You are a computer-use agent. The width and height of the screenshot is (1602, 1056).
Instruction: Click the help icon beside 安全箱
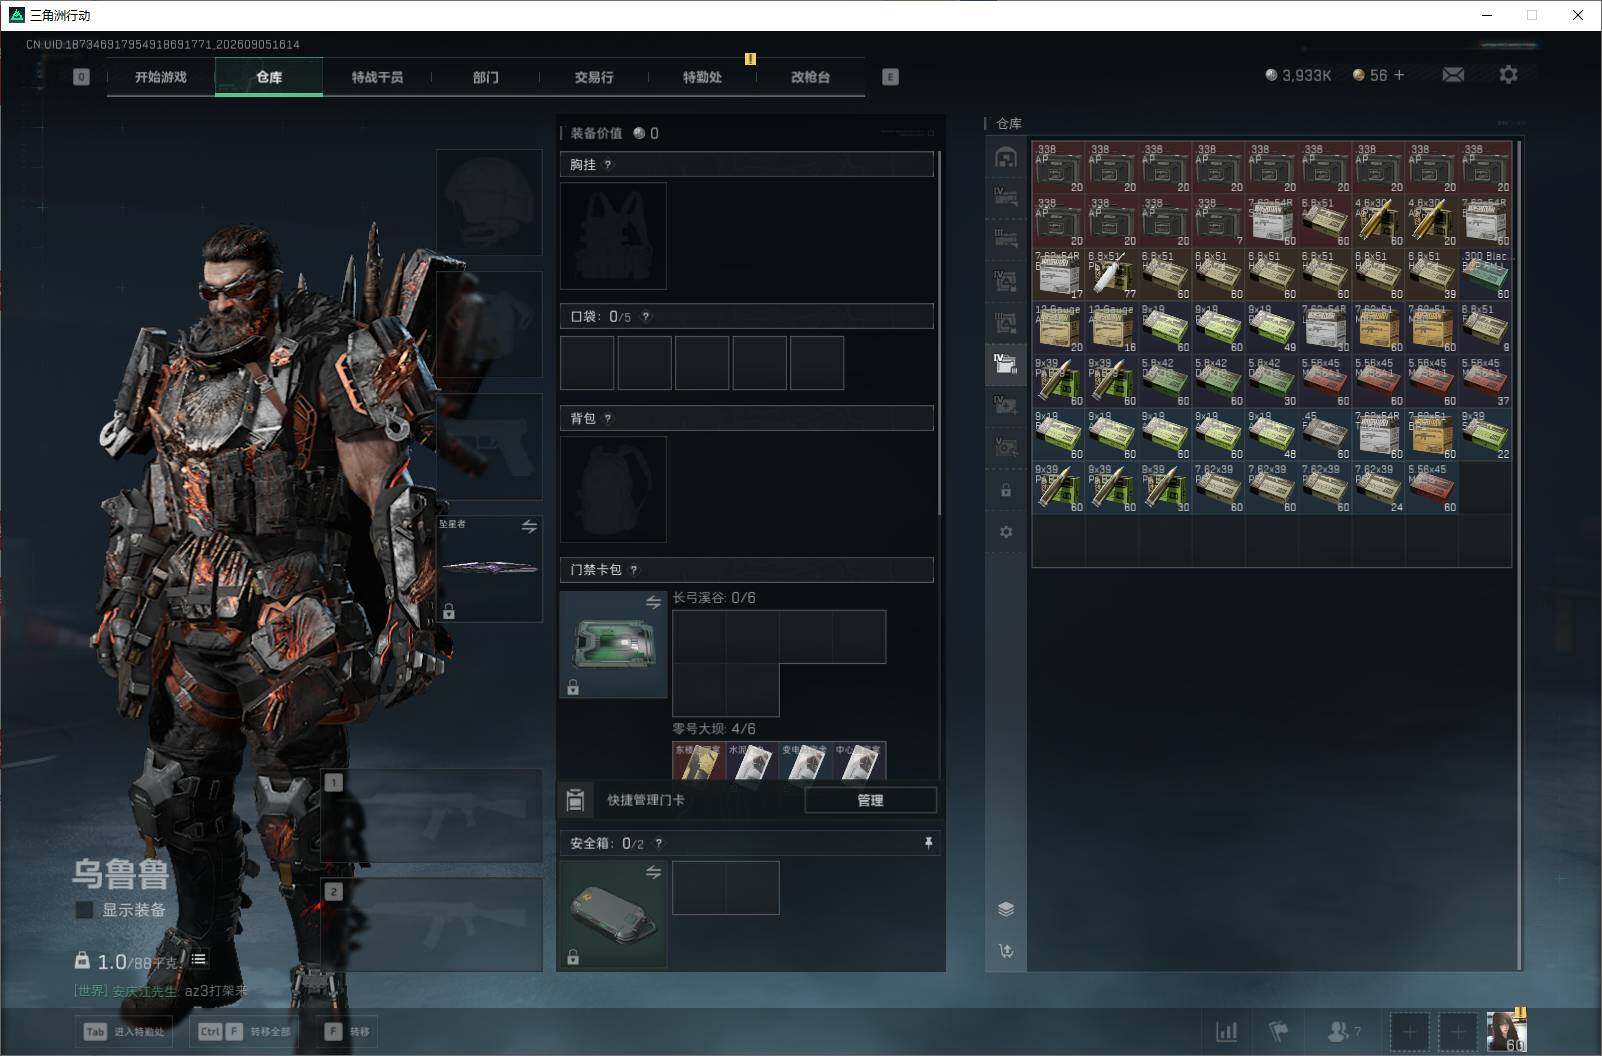(x=658, y=844)
